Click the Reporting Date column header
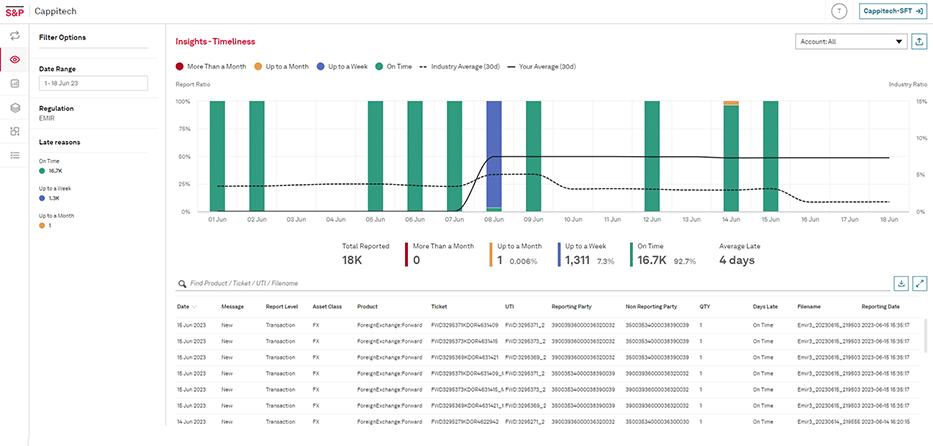This screenshot has width=933, height=446. [x=881, y=307]
